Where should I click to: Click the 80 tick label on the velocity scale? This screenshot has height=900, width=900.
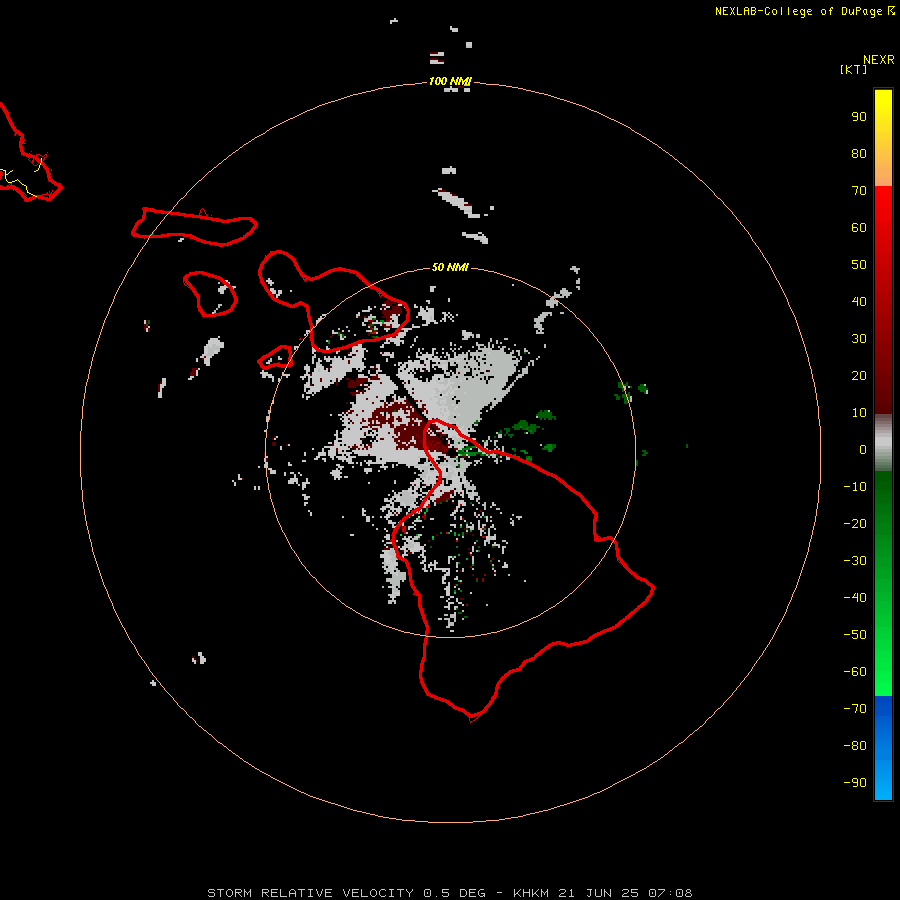[x=859, y=154]
